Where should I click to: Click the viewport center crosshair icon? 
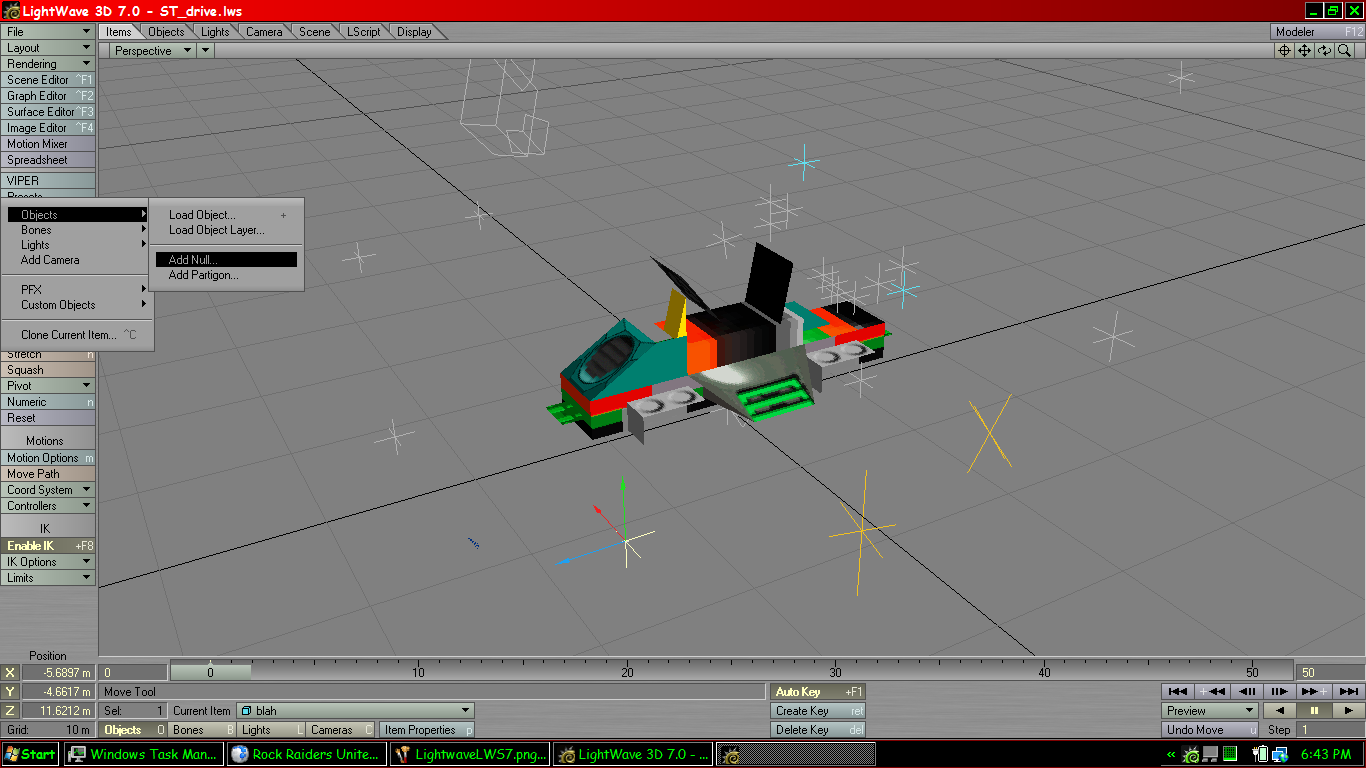click(x=1285, y=50)
